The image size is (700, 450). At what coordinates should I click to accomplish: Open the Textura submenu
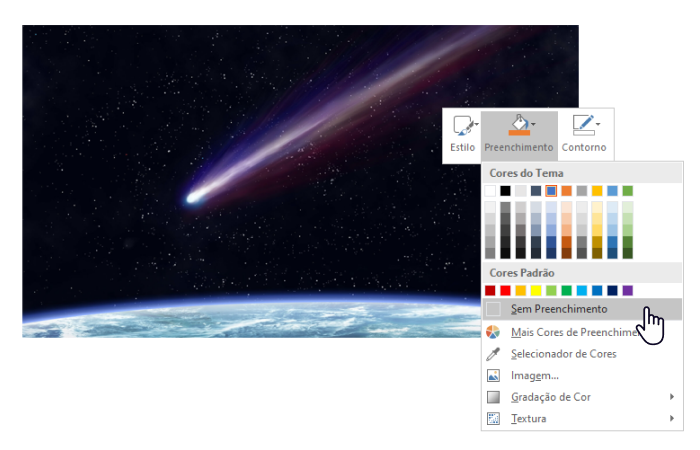(x=582, y=418)
